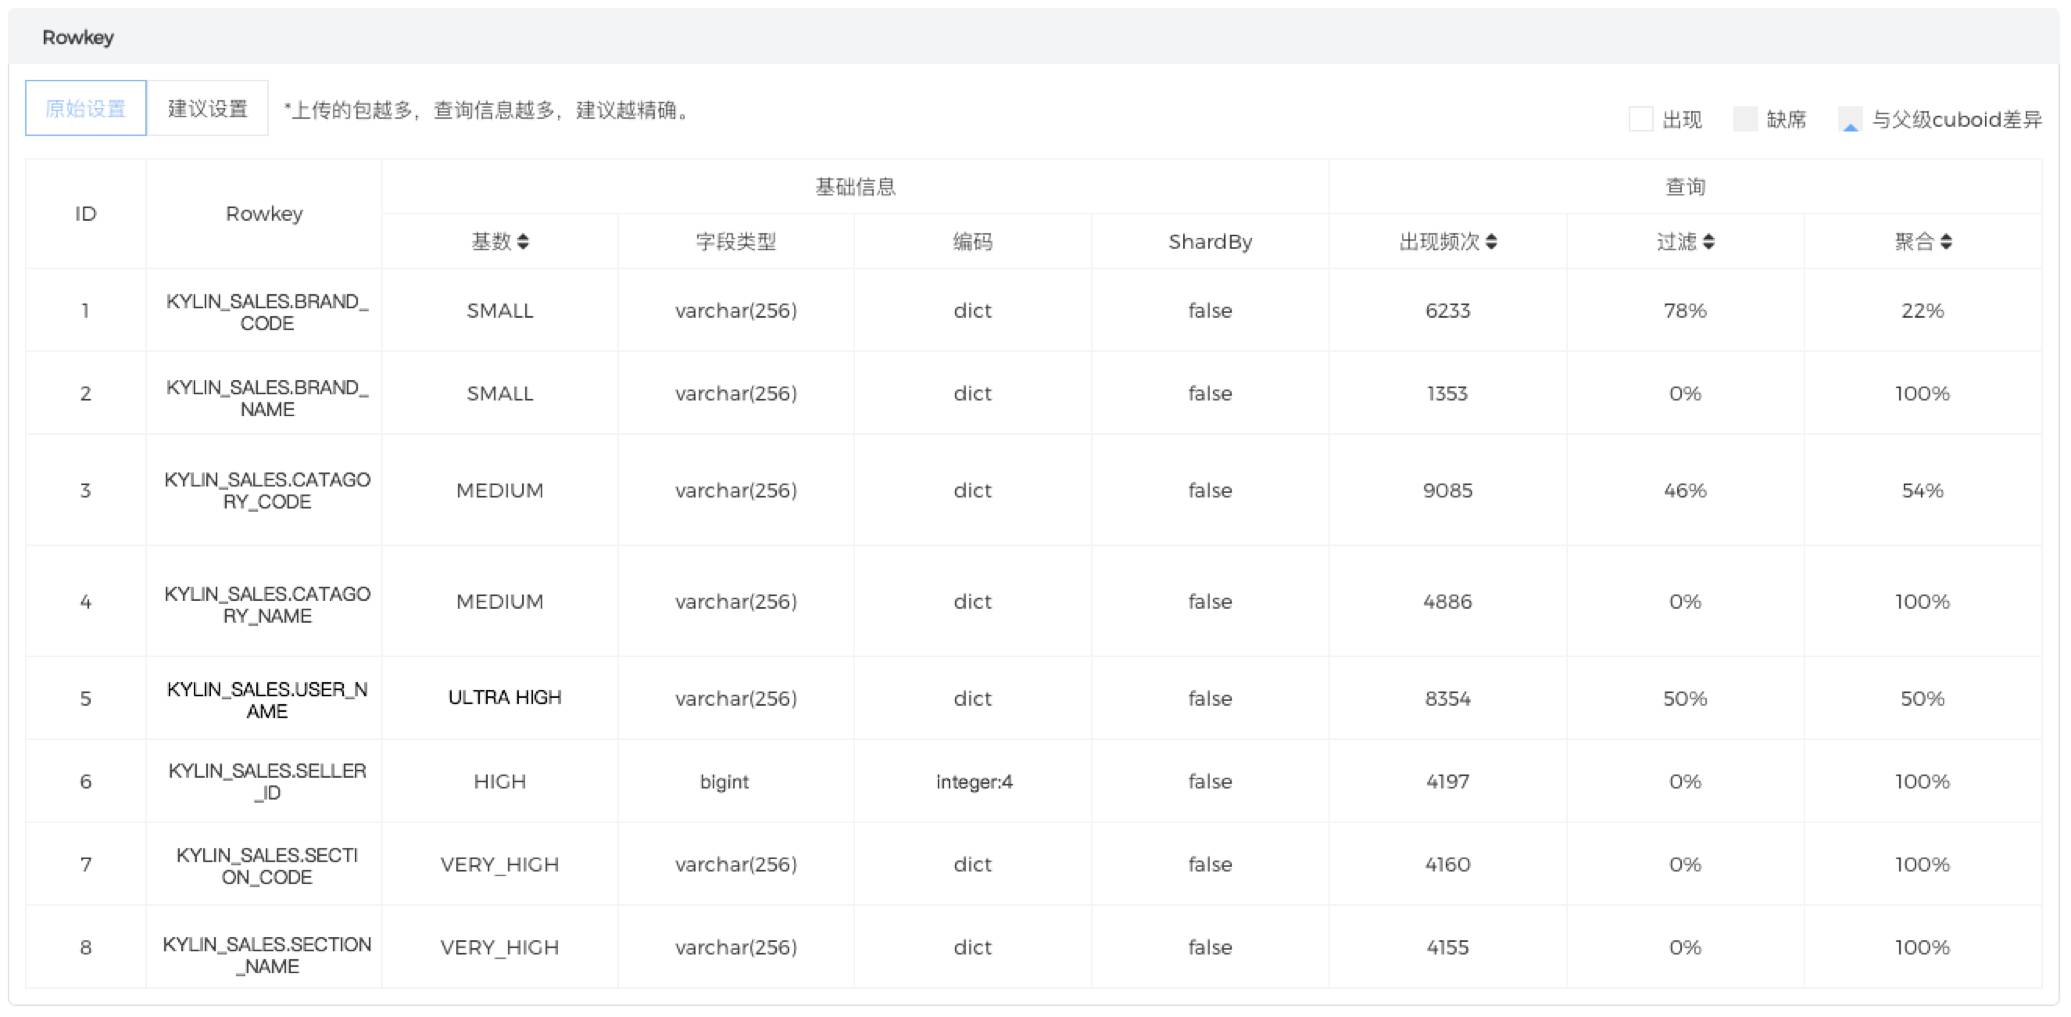Image resolution: width=2071 pixels, height=1017 pixels.
Task: Click the 查询 group header
Action: pos(1685,186)
